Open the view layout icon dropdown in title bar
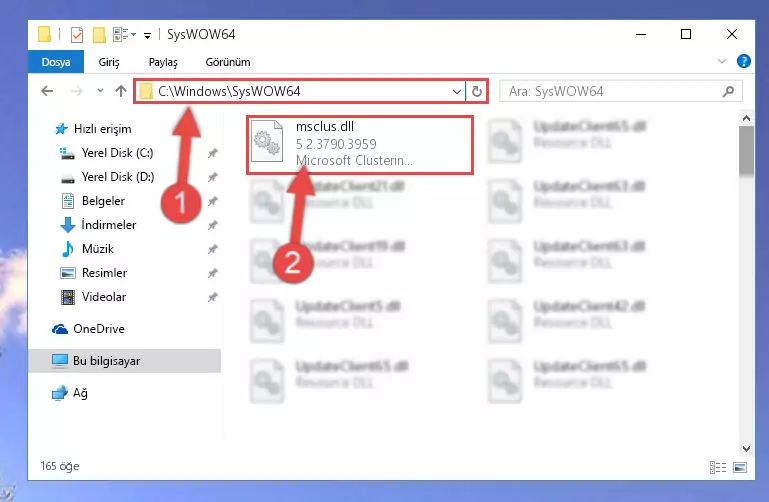The width and height of the screenshot is (769, 502). (124, 35)
